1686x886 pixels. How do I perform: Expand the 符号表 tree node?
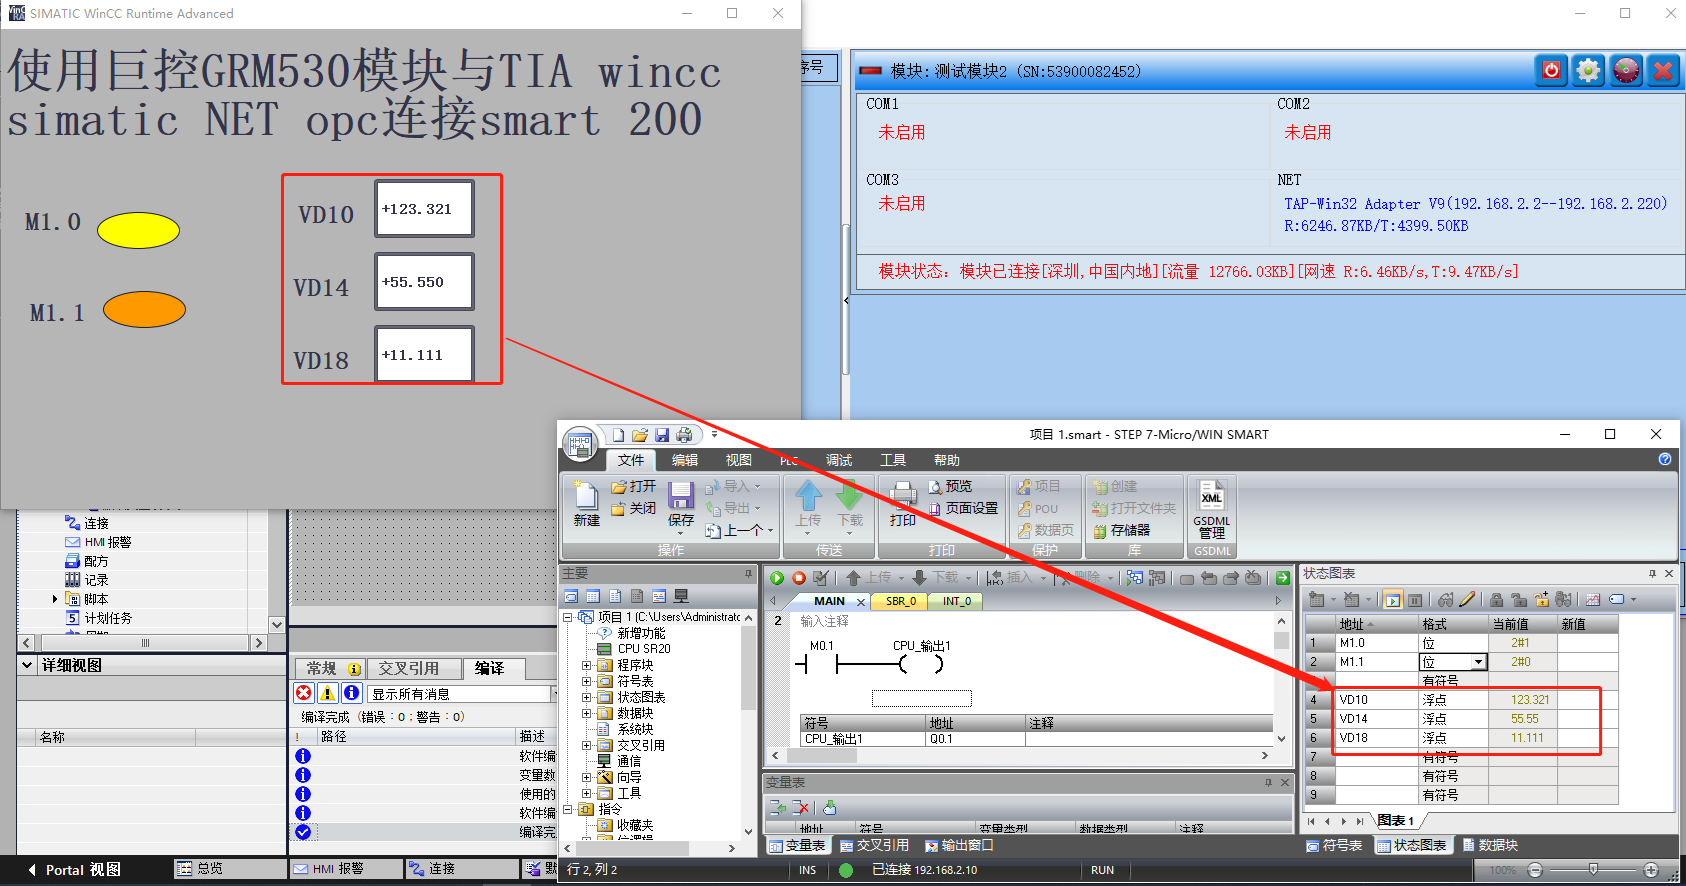click(x=587, y=681)
